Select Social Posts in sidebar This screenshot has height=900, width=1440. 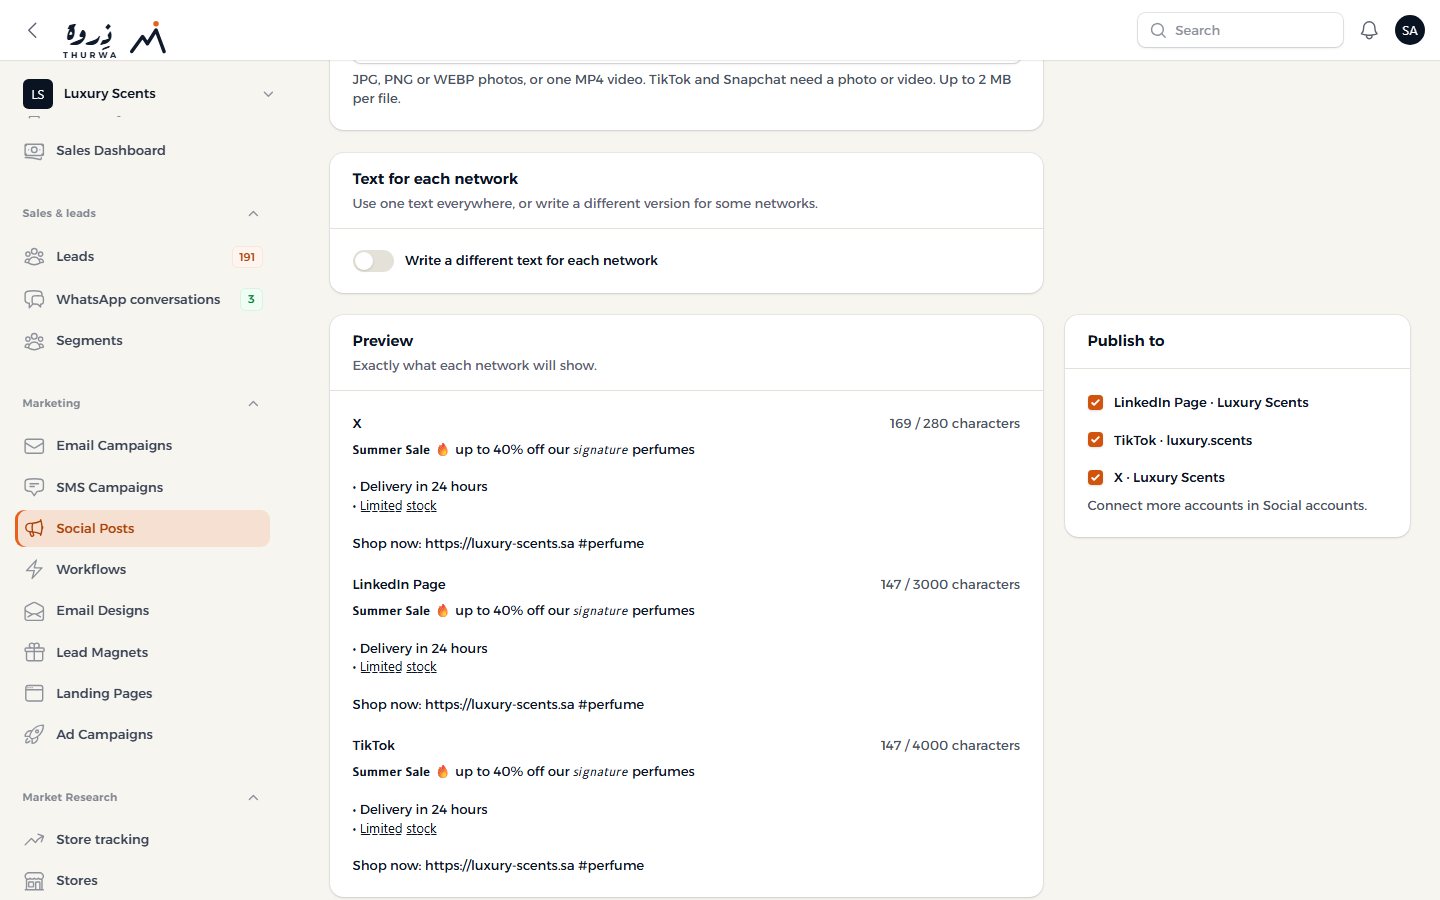[143, 528]
